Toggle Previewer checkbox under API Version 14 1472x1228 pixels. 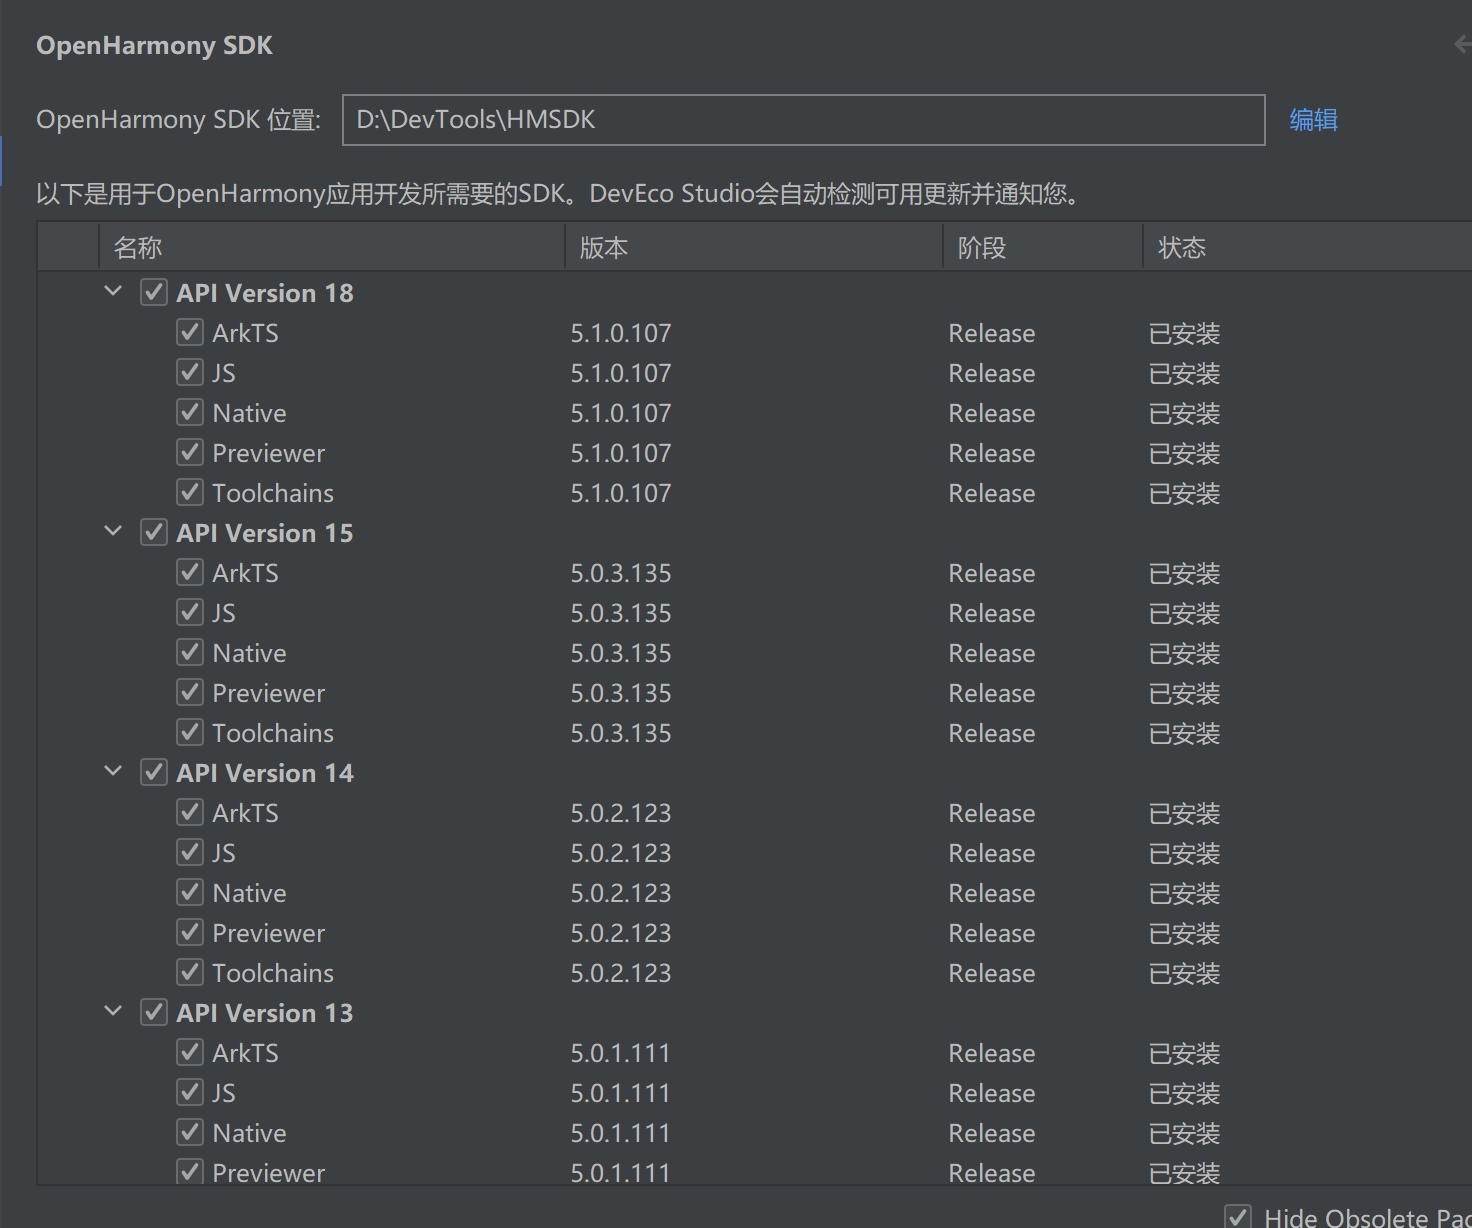coord(190,932)
